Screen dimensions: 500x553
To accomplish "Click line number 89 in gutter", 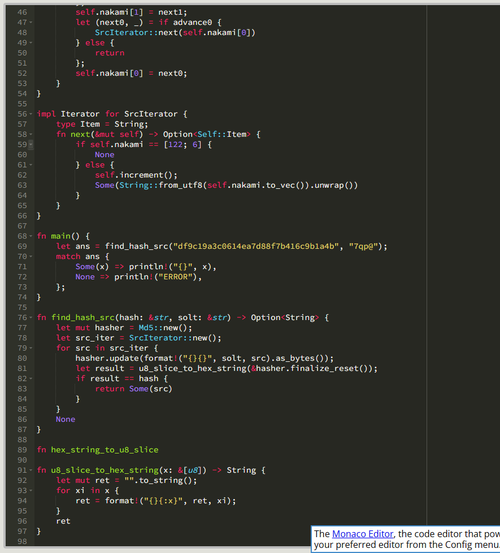I will click(22, 450).
